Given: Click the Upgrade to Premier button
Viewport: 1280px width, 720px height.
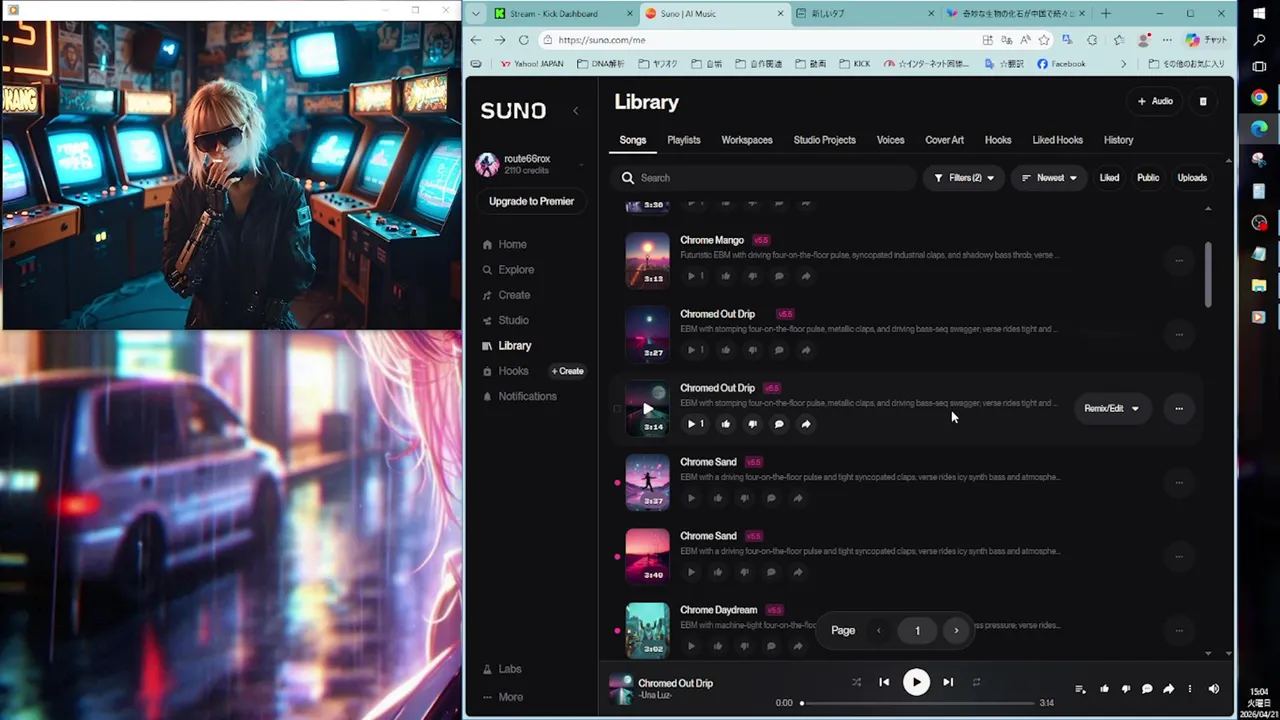Looking at the screenshot, I should pyautogui.click(x=531, y=201).
